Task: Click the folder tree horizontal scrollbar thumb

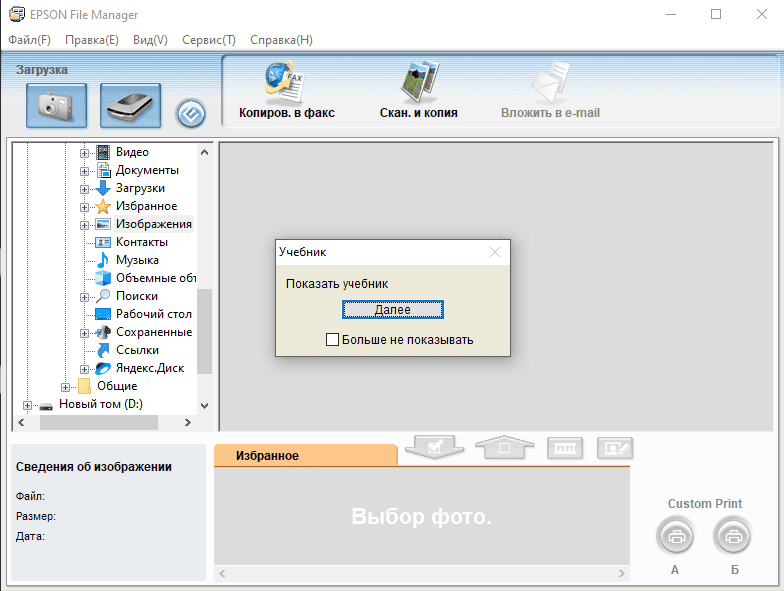Action: pos(99,422)
